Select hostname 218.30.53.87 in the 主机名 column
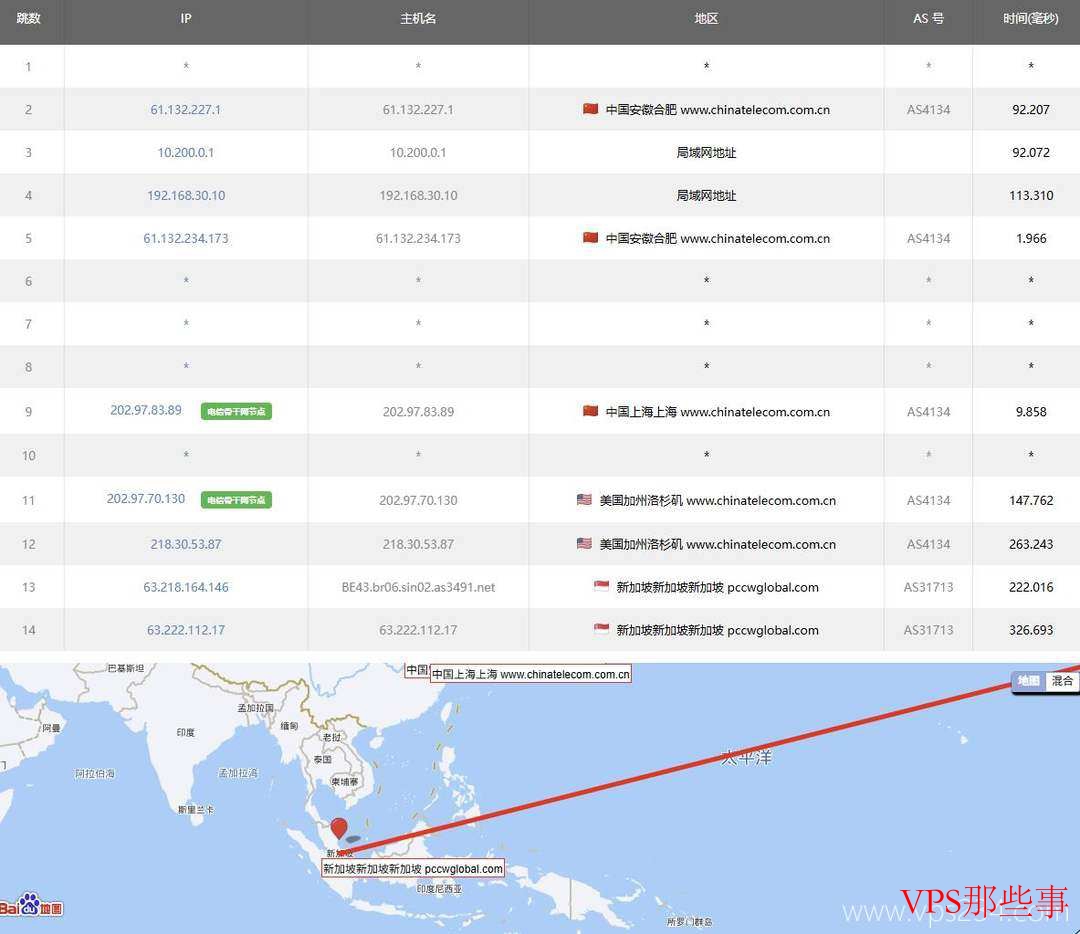 418,544
